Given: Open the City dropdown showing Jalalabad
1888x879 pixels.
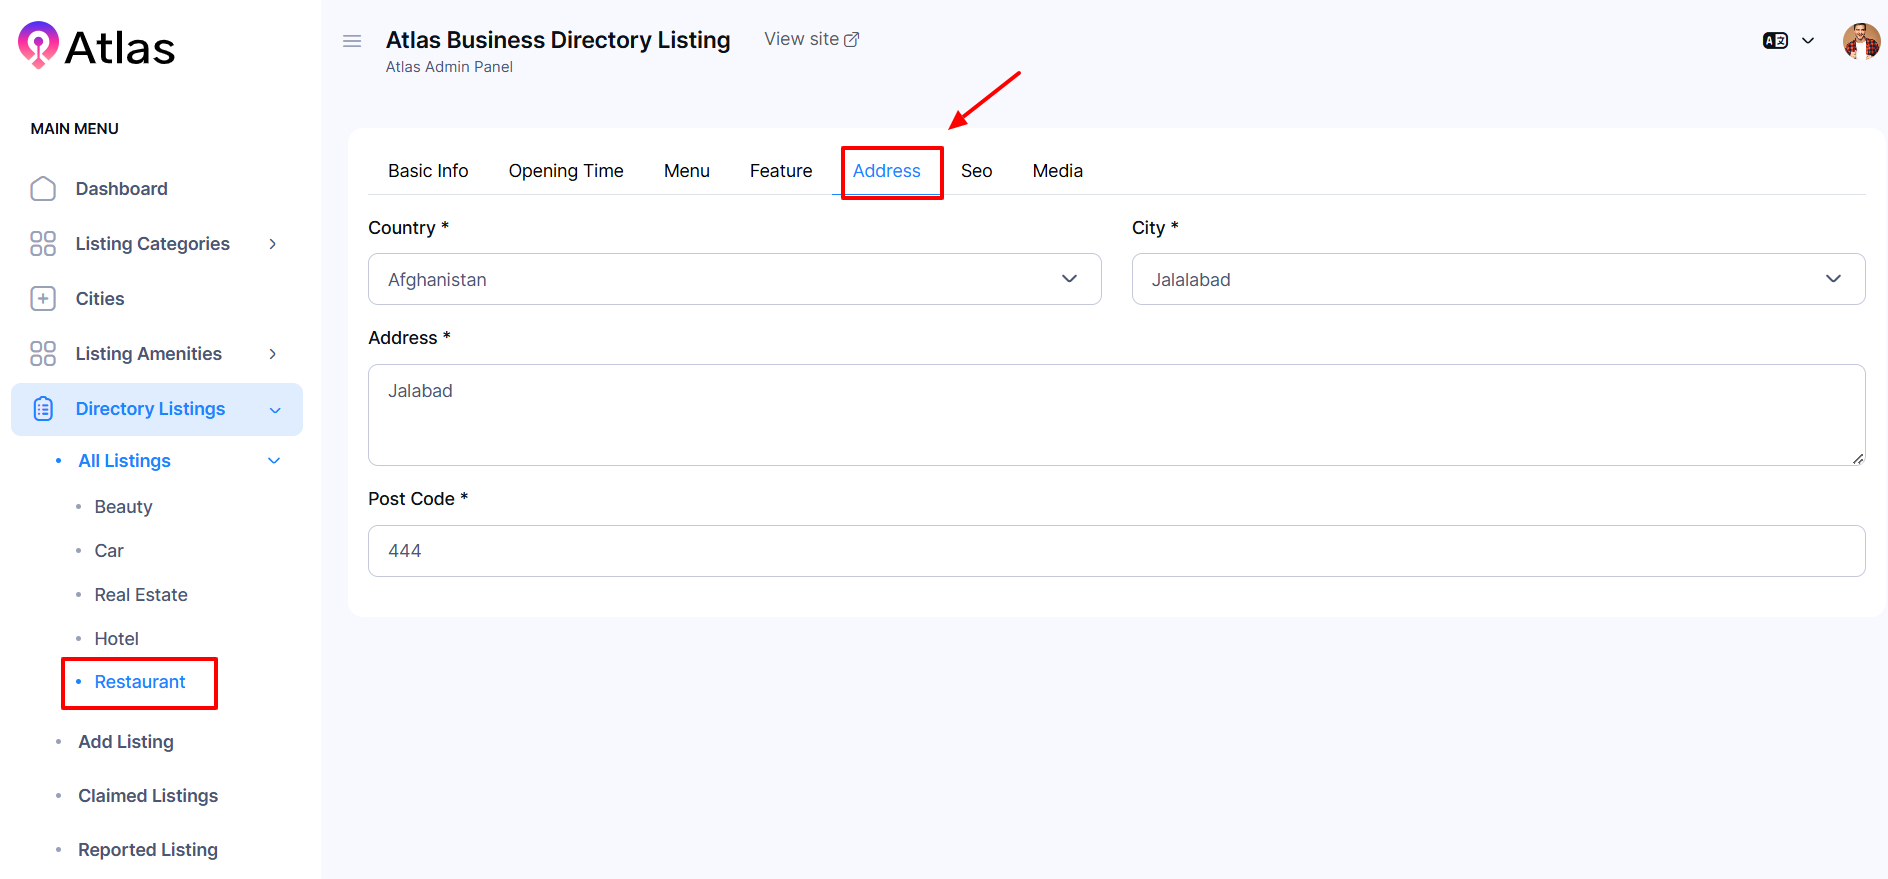Looking at the screenshot, I should (1497, 279).
